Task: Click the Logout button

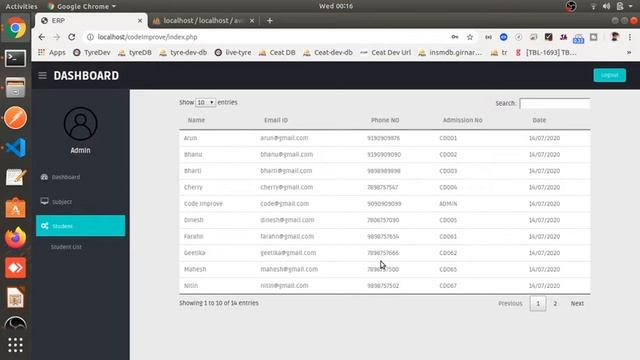Action: tap(609, 75)
